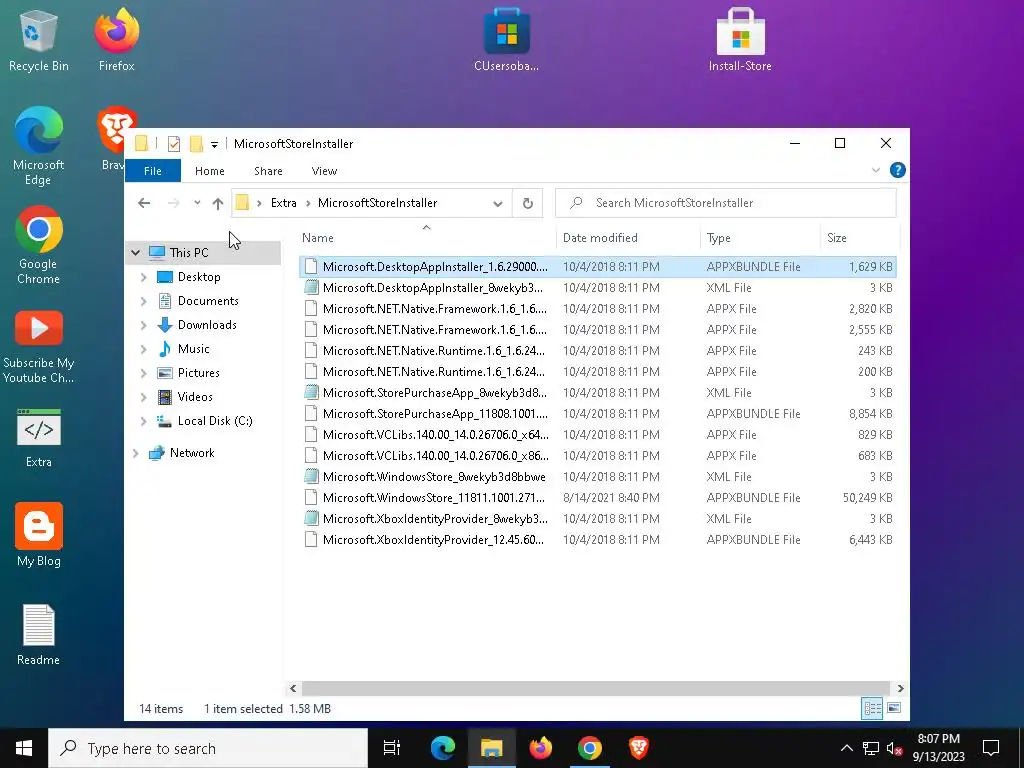Open Task View on the taskbar
Screen dimensions: 1024x768
(x=392, y=748)
